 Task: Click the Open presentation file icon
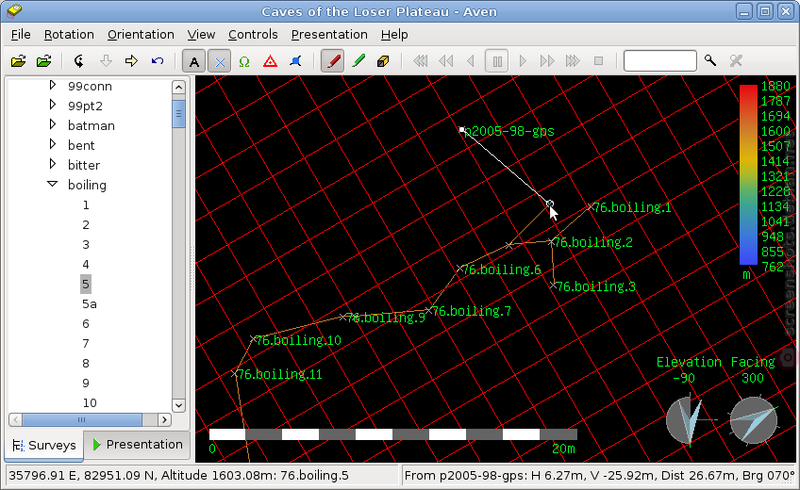click(x=44, y=61)
